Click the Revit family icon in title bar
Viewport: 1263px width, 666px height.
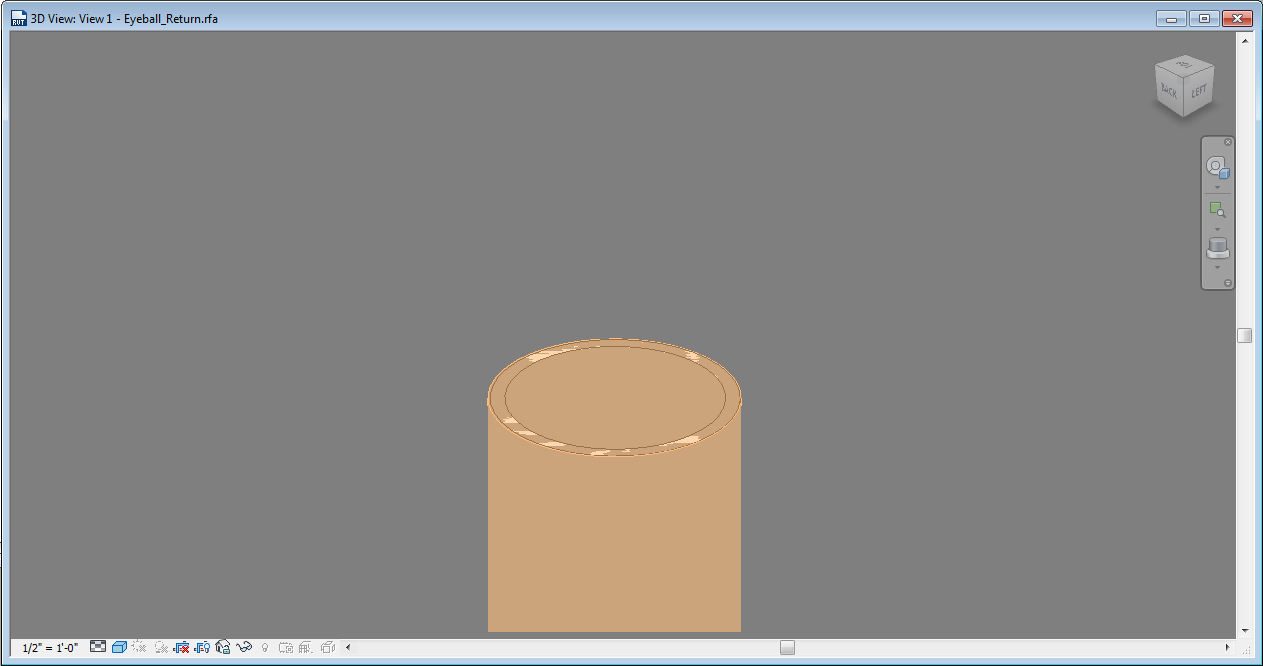pos(18,18)
